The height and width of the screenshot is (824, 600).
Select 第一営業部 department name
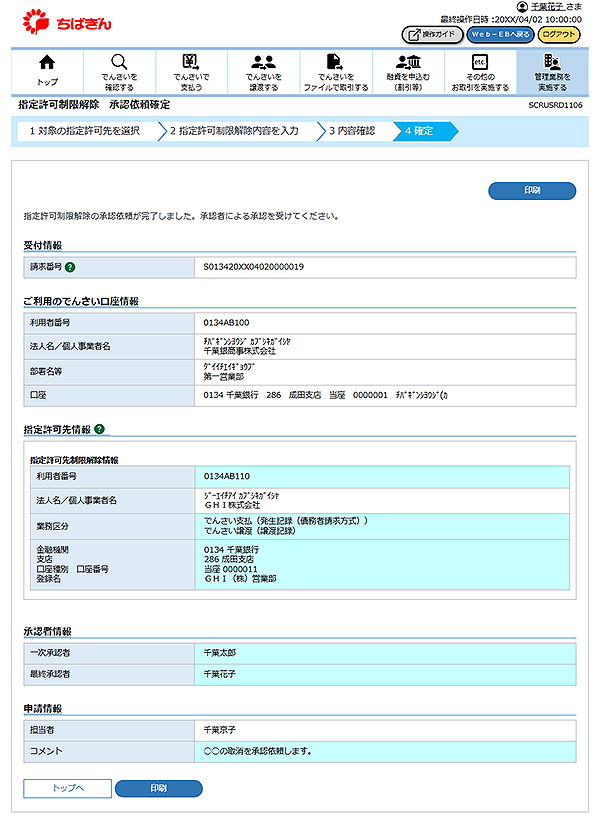tap(223, 377)
